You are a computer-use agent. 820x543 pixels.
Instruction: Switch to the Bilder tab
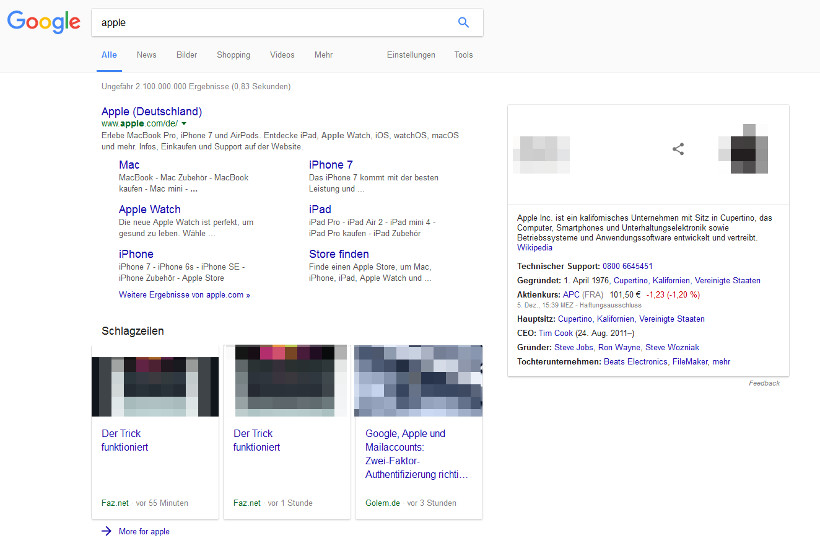[186, 55]
